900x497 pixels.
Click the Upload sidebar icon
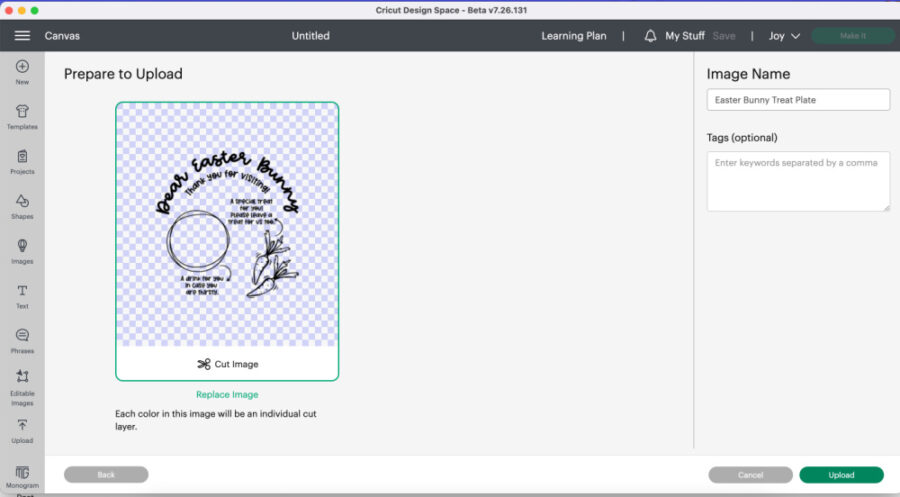22,425
